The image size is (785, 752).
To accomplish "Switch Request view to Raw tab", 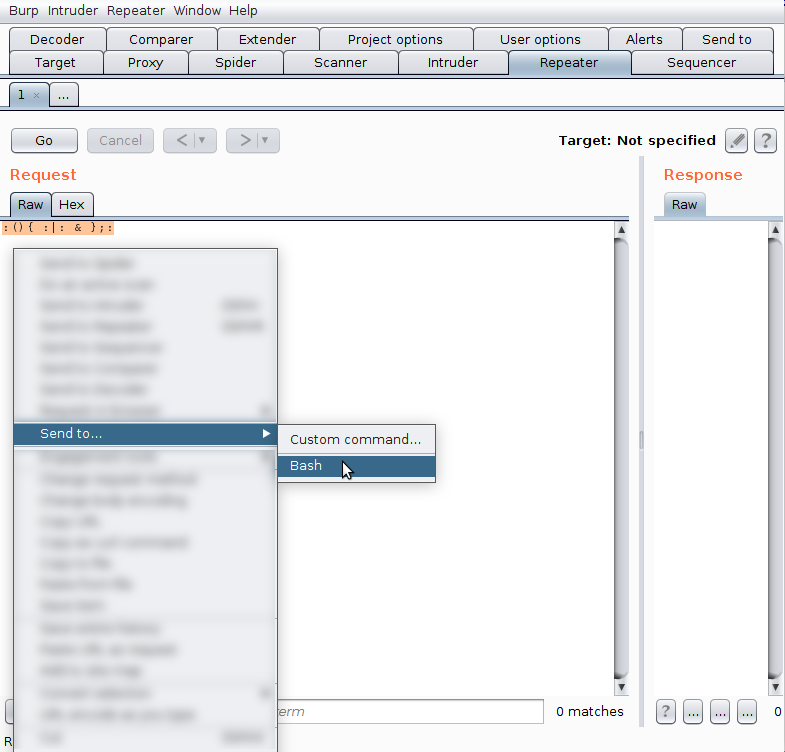I will click(x=31, y=205).
